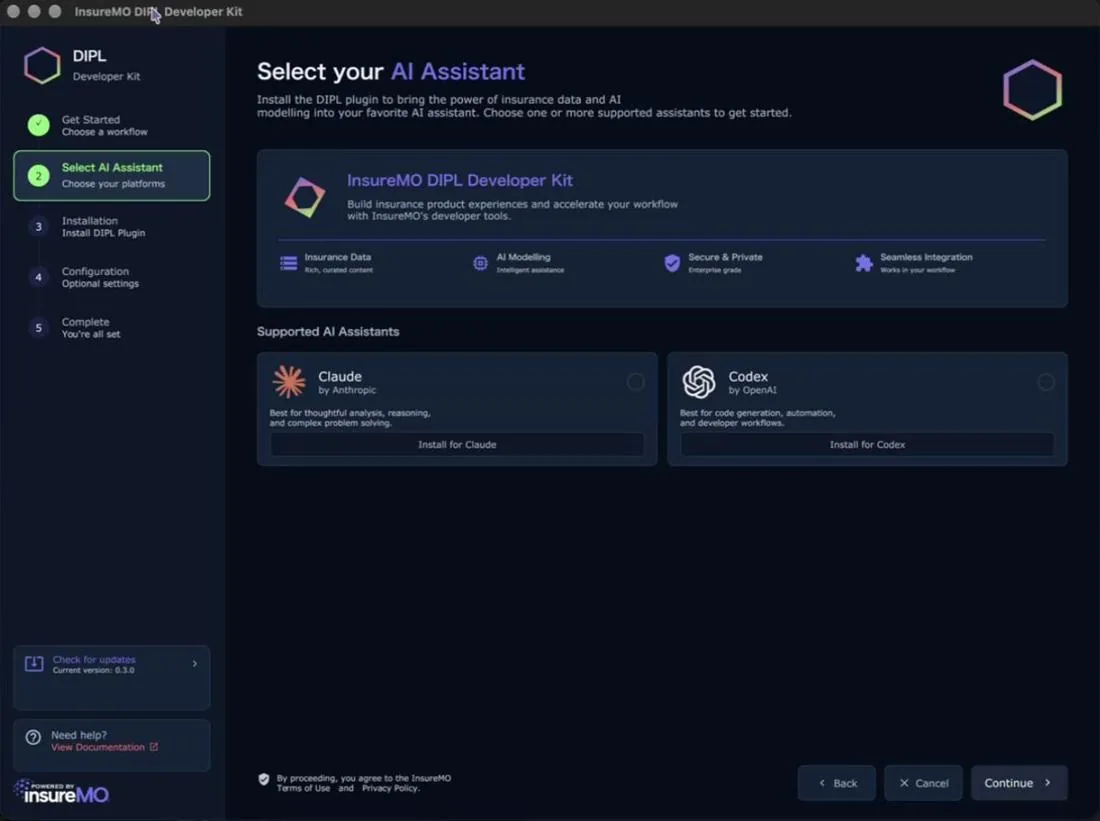Viewport: 1100px width, 821px height.
Task: Open the Privacy Policy link
Action: point(390,788)
